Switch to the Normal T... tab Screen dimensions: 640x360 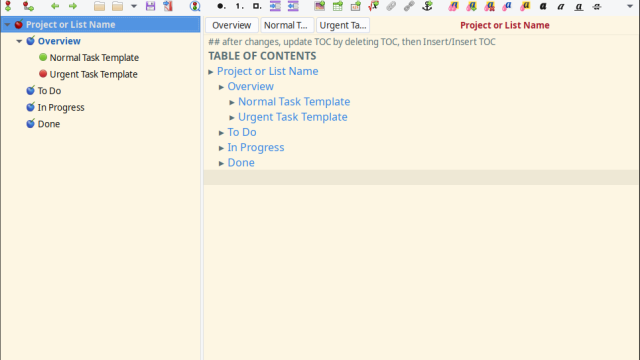point(286,25)
